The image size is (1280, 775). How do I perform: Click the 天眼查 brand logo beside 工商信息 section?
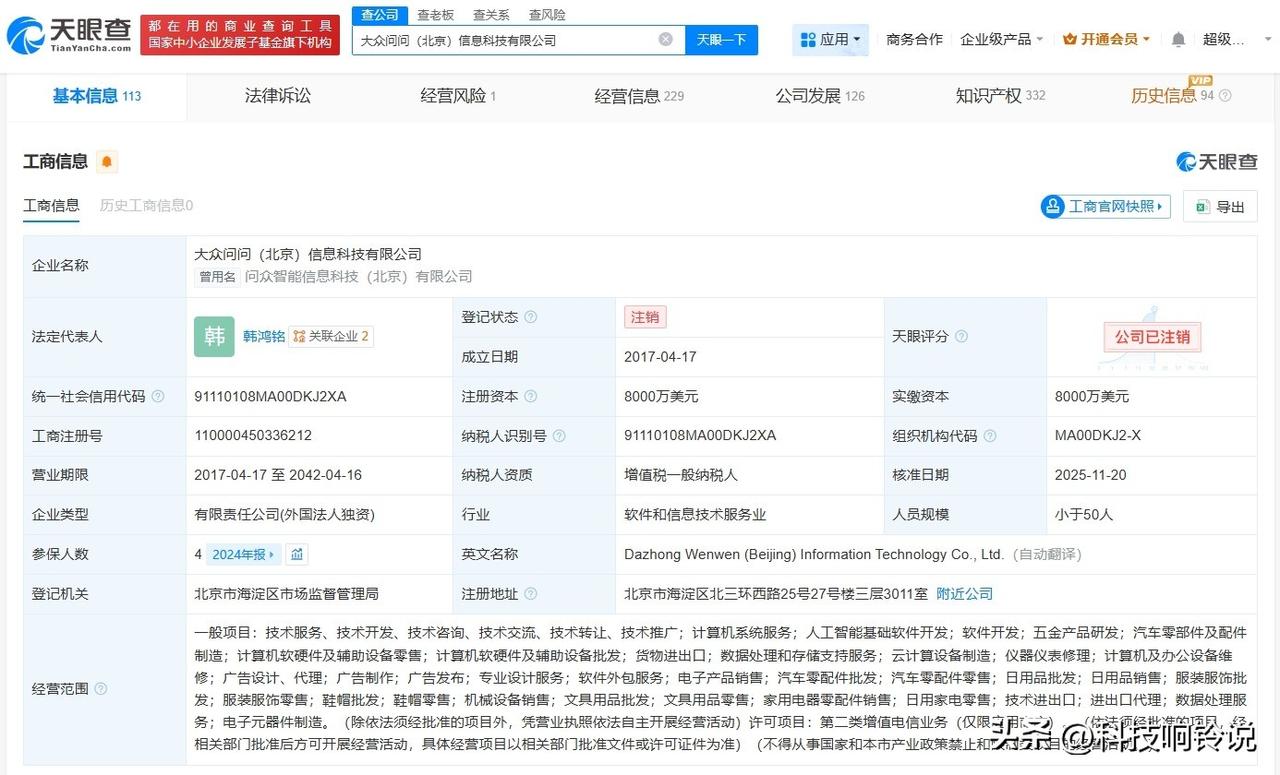[x=1216, y=161]
